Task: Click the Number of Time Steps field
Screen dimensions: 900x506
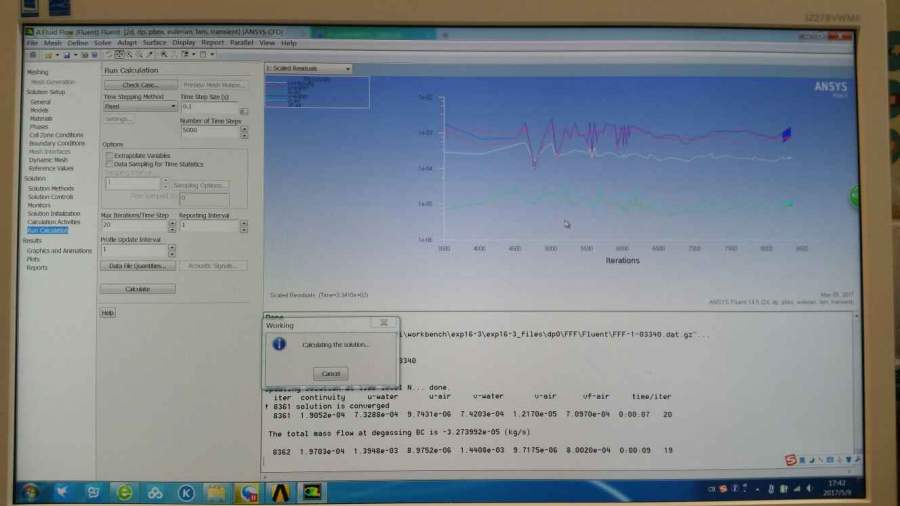Action: point(210,131)
